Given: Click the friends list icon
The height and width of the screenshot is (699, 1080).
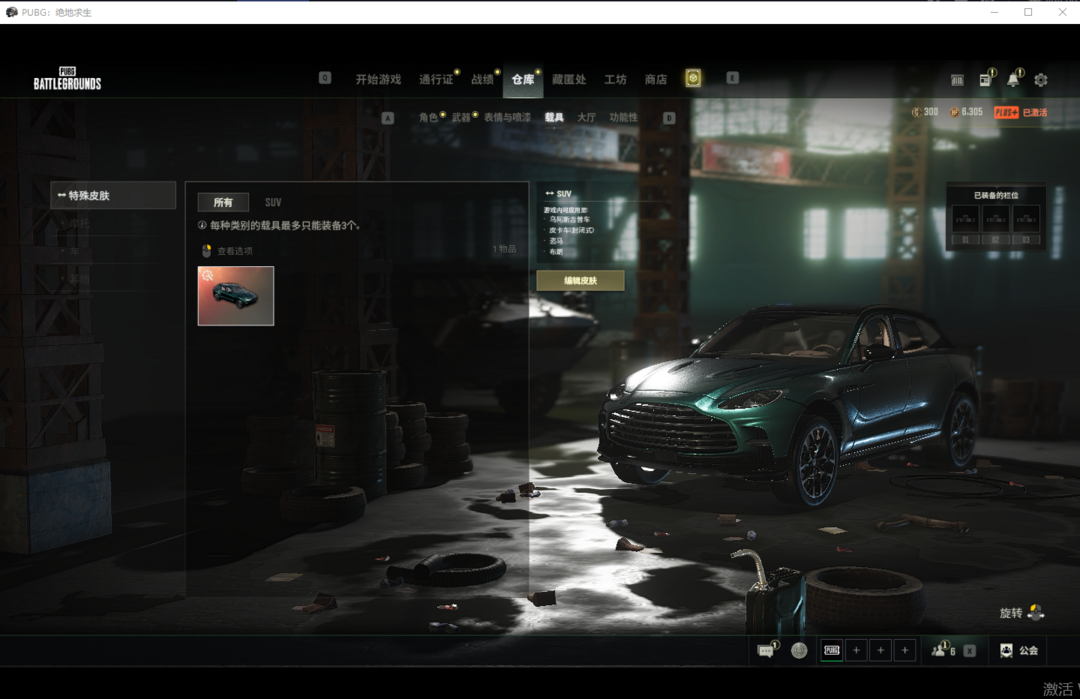Looking at the screenshot, I should tap(938, 651).
